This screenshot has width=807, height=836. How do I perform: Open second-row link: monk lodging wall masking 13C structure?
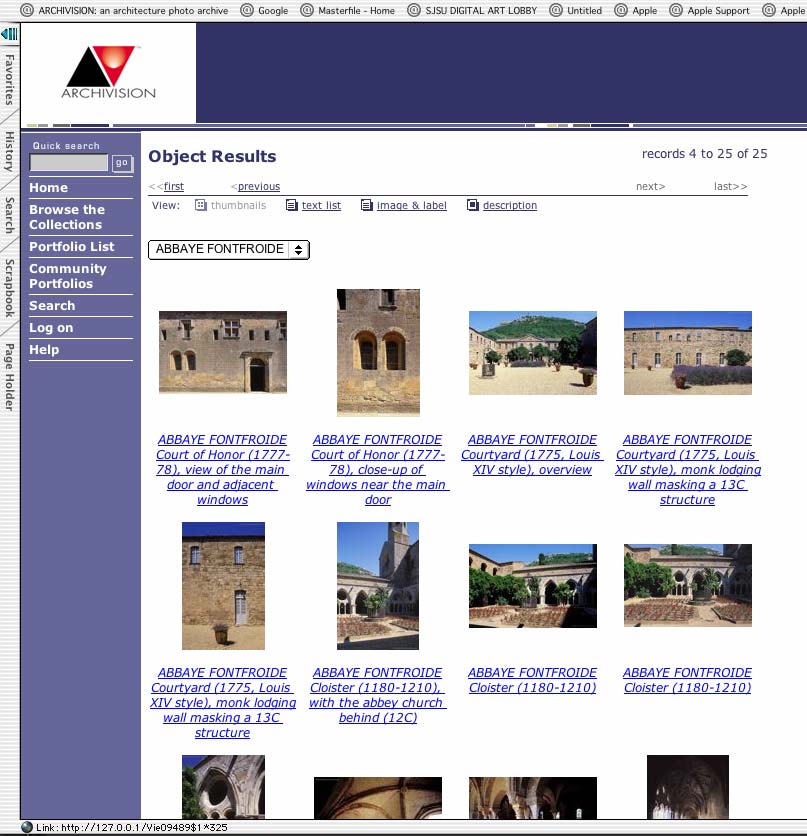pyautogui.click(x=222, y=703)
